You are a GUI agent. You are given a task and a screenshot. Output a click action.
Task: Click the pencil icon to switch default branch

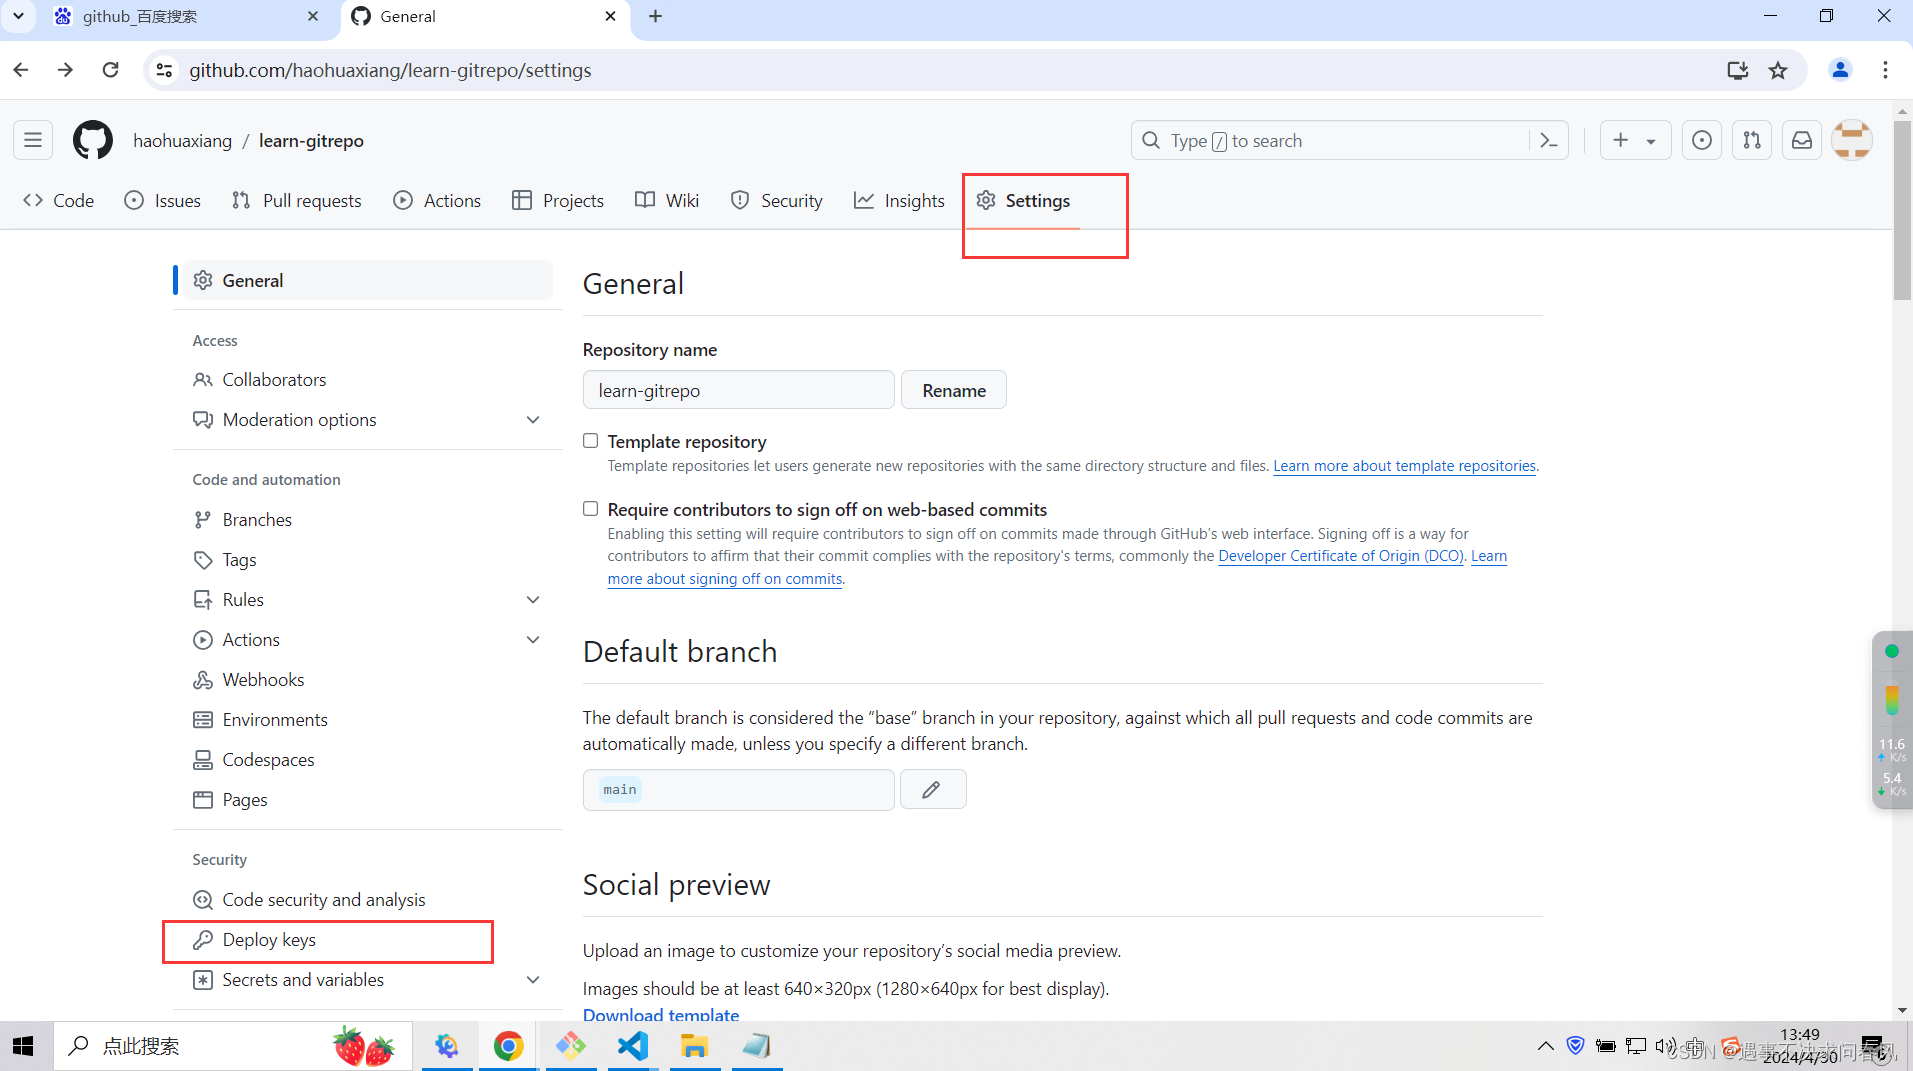932,789
